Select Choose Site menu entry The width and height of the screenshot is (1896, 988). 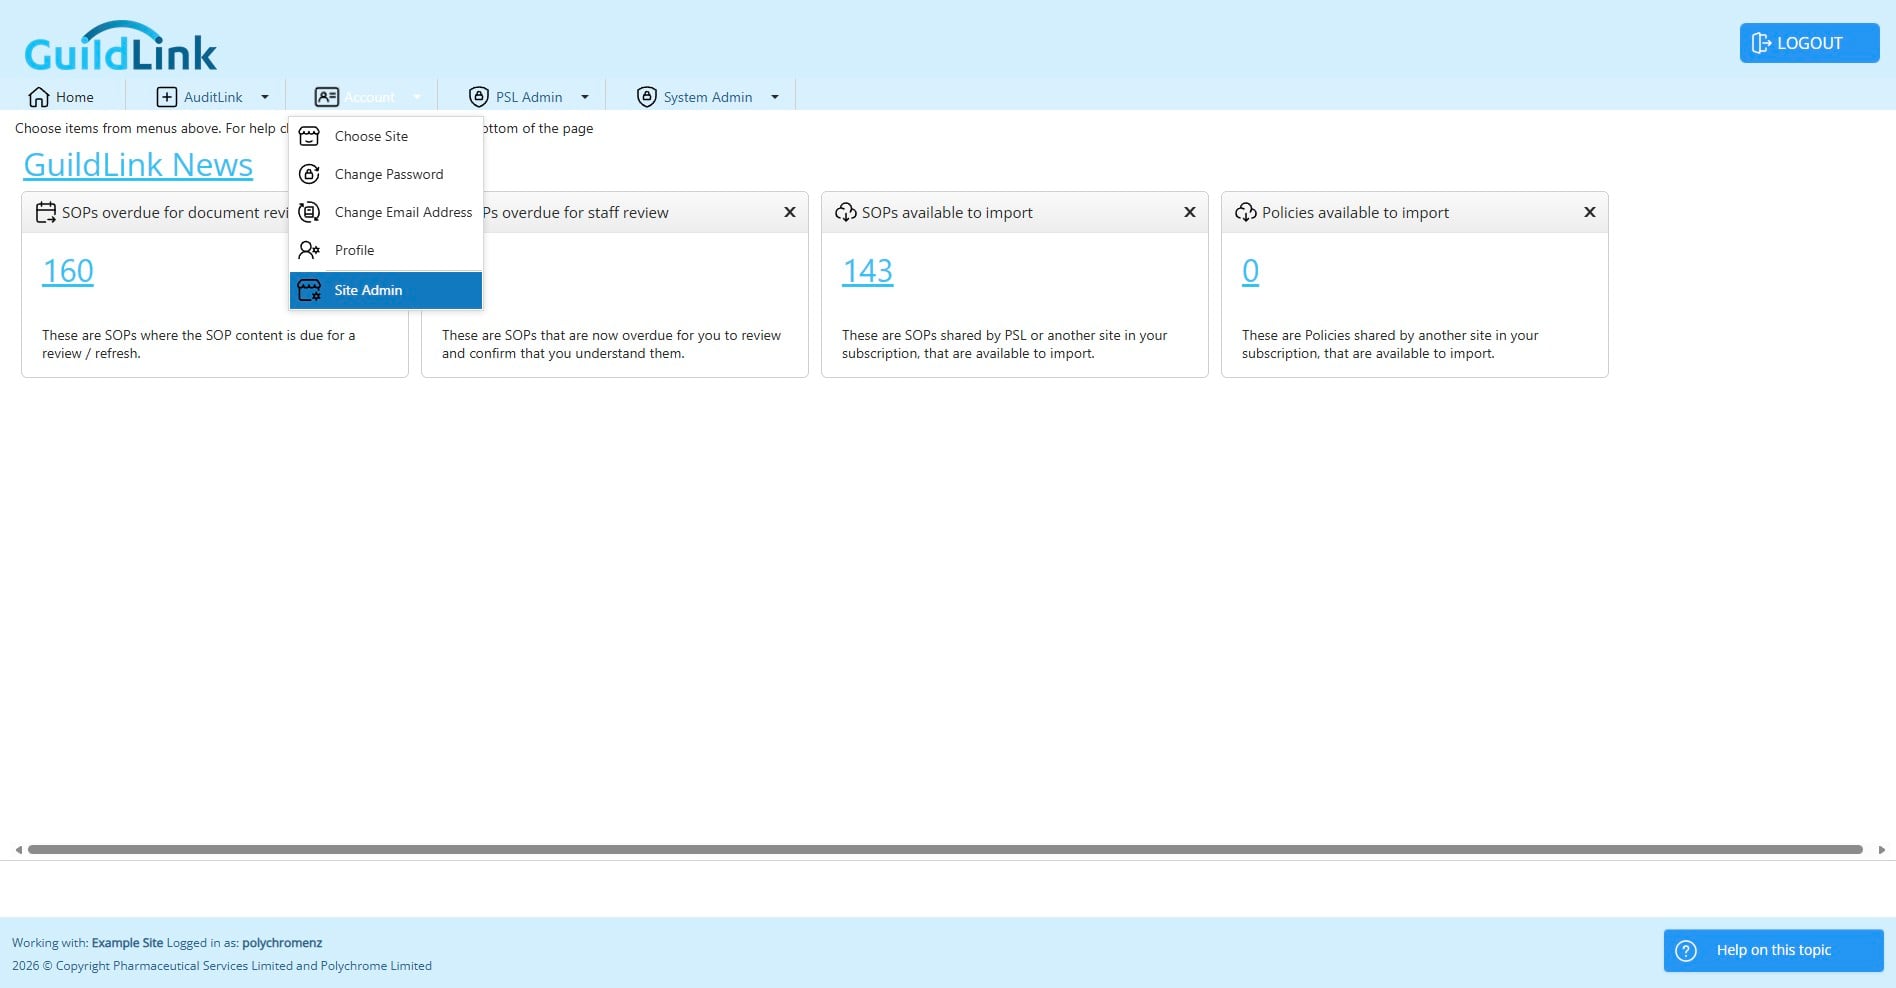point(386,136)
